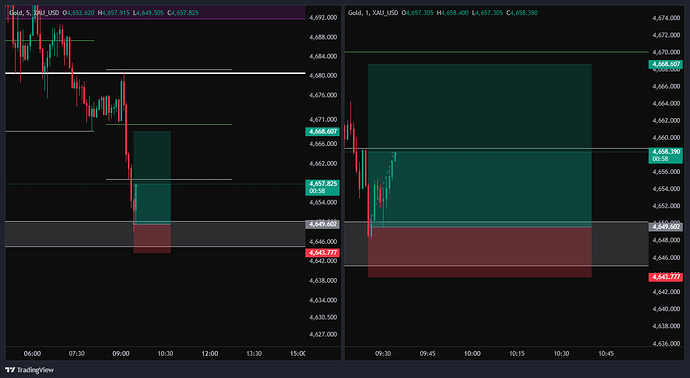Click the 4,658.390 current price label
This screenshot has width=690, height=378.
(x=666, y=155)
